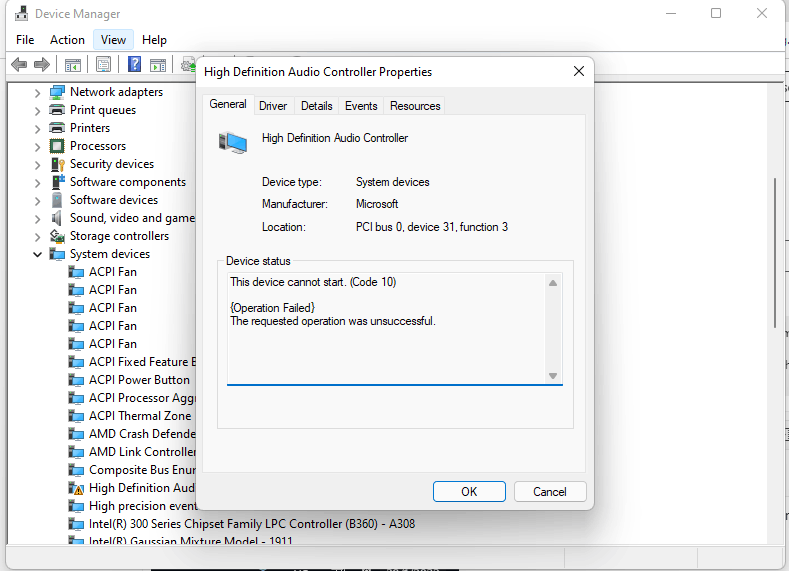
Task: Click the '{Operation Failed}' status line
Action: click(272, 308)
